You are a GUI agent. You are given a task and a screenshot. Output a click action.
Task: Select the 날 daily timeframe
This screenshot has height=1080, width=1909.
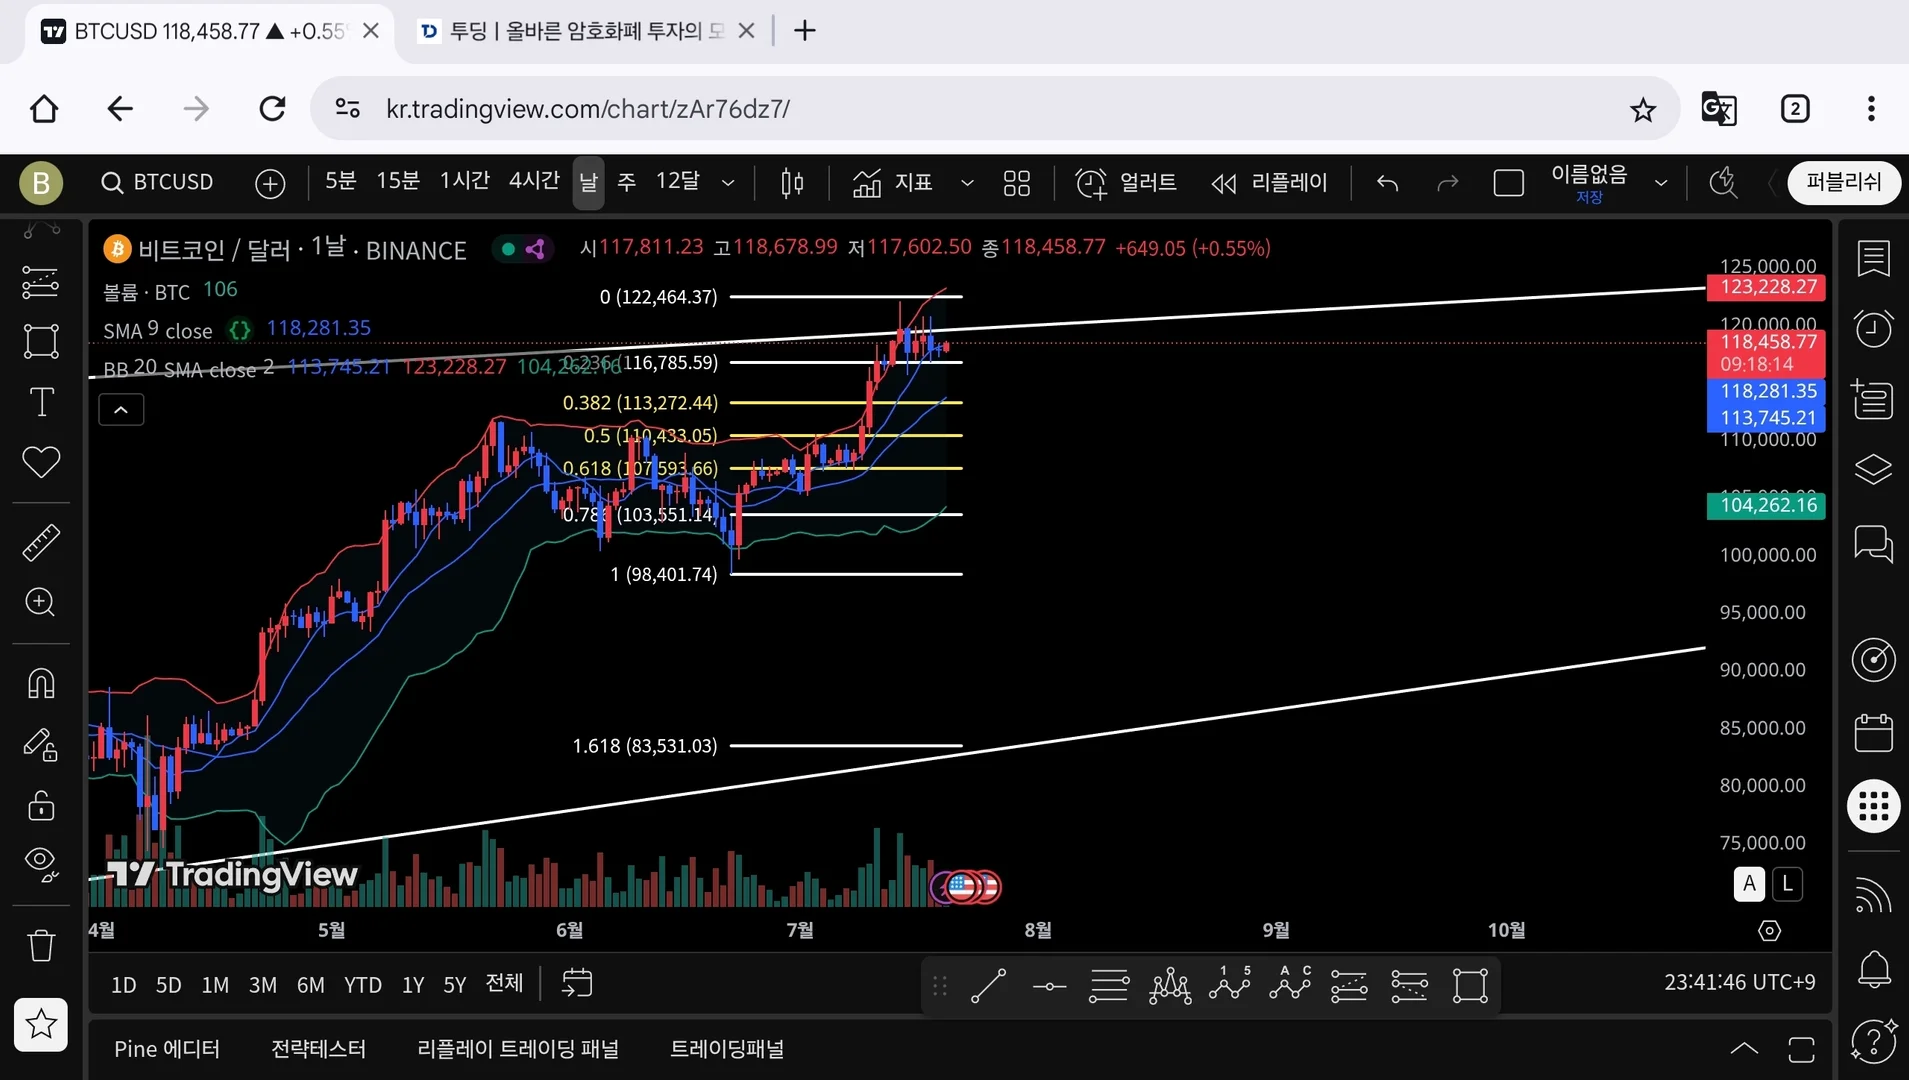588,182
